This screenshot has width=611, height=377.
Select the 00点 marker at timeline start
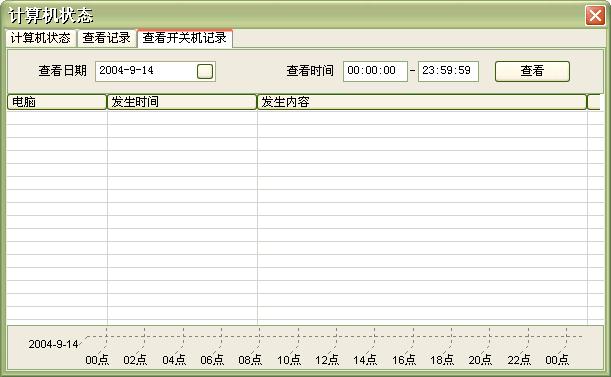[97, 359]
